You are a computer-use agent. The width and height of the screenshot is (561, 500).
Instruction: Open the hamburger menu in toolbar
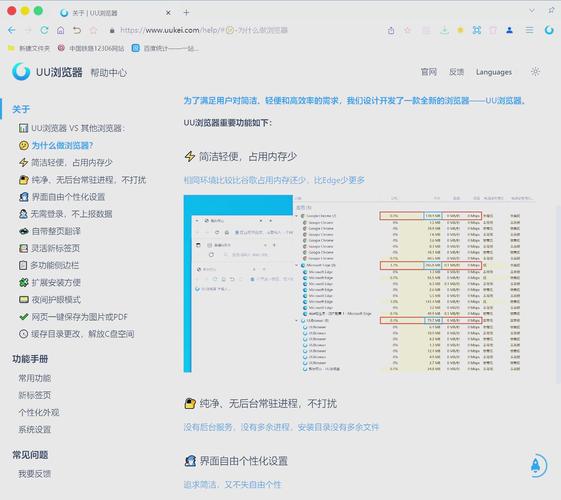click(x=529, y=30)
